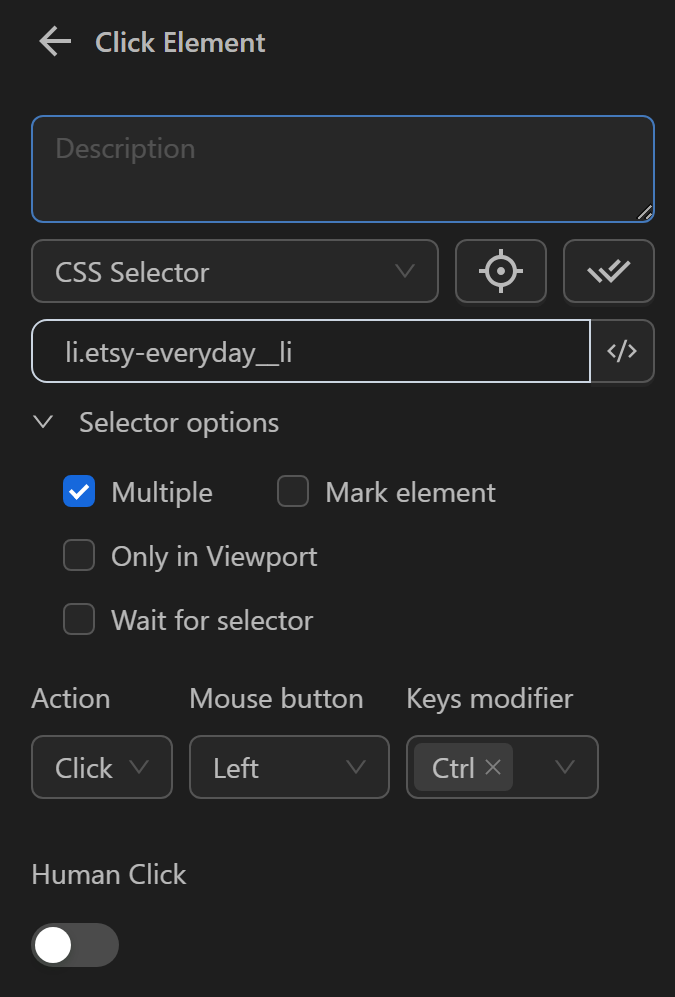The image size is (675, 997).
Task: Collapse Selector options using the chevron
Action: [x=43, y=422]
